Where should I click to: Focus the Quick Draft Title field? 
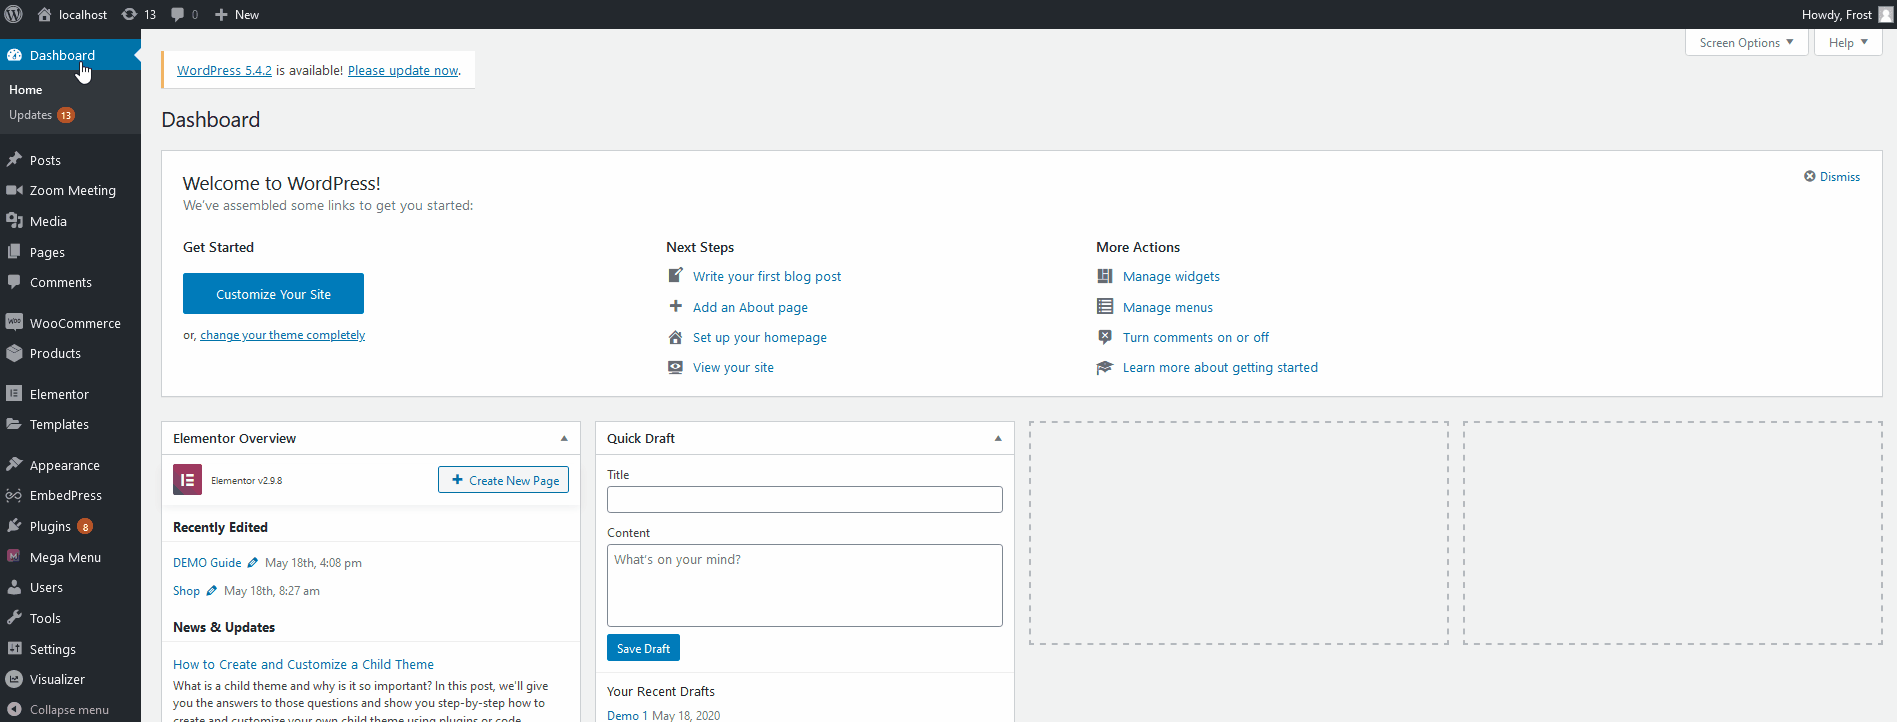(804, 499)
